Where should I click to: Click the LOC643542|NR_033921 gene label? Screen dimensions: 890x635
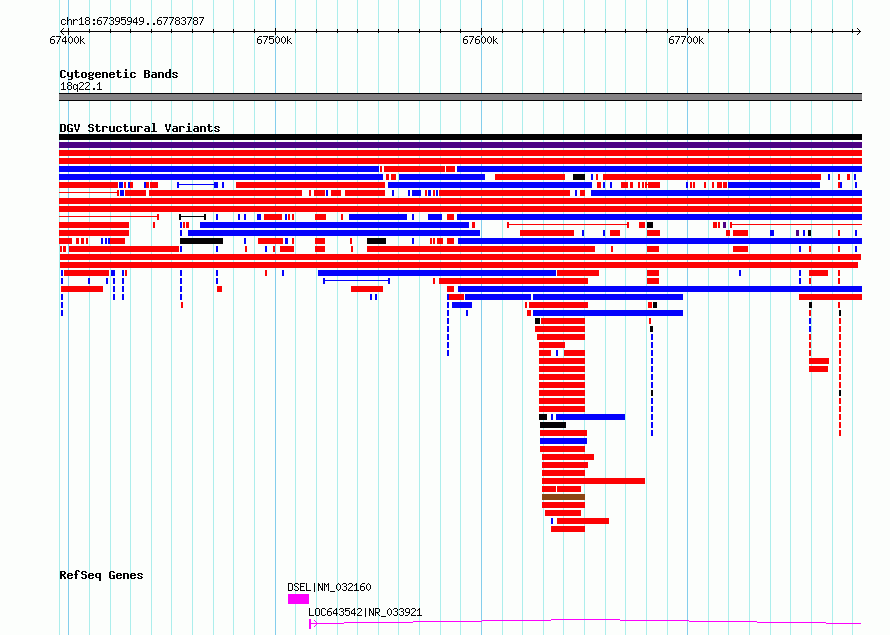(x=365, y=612)
